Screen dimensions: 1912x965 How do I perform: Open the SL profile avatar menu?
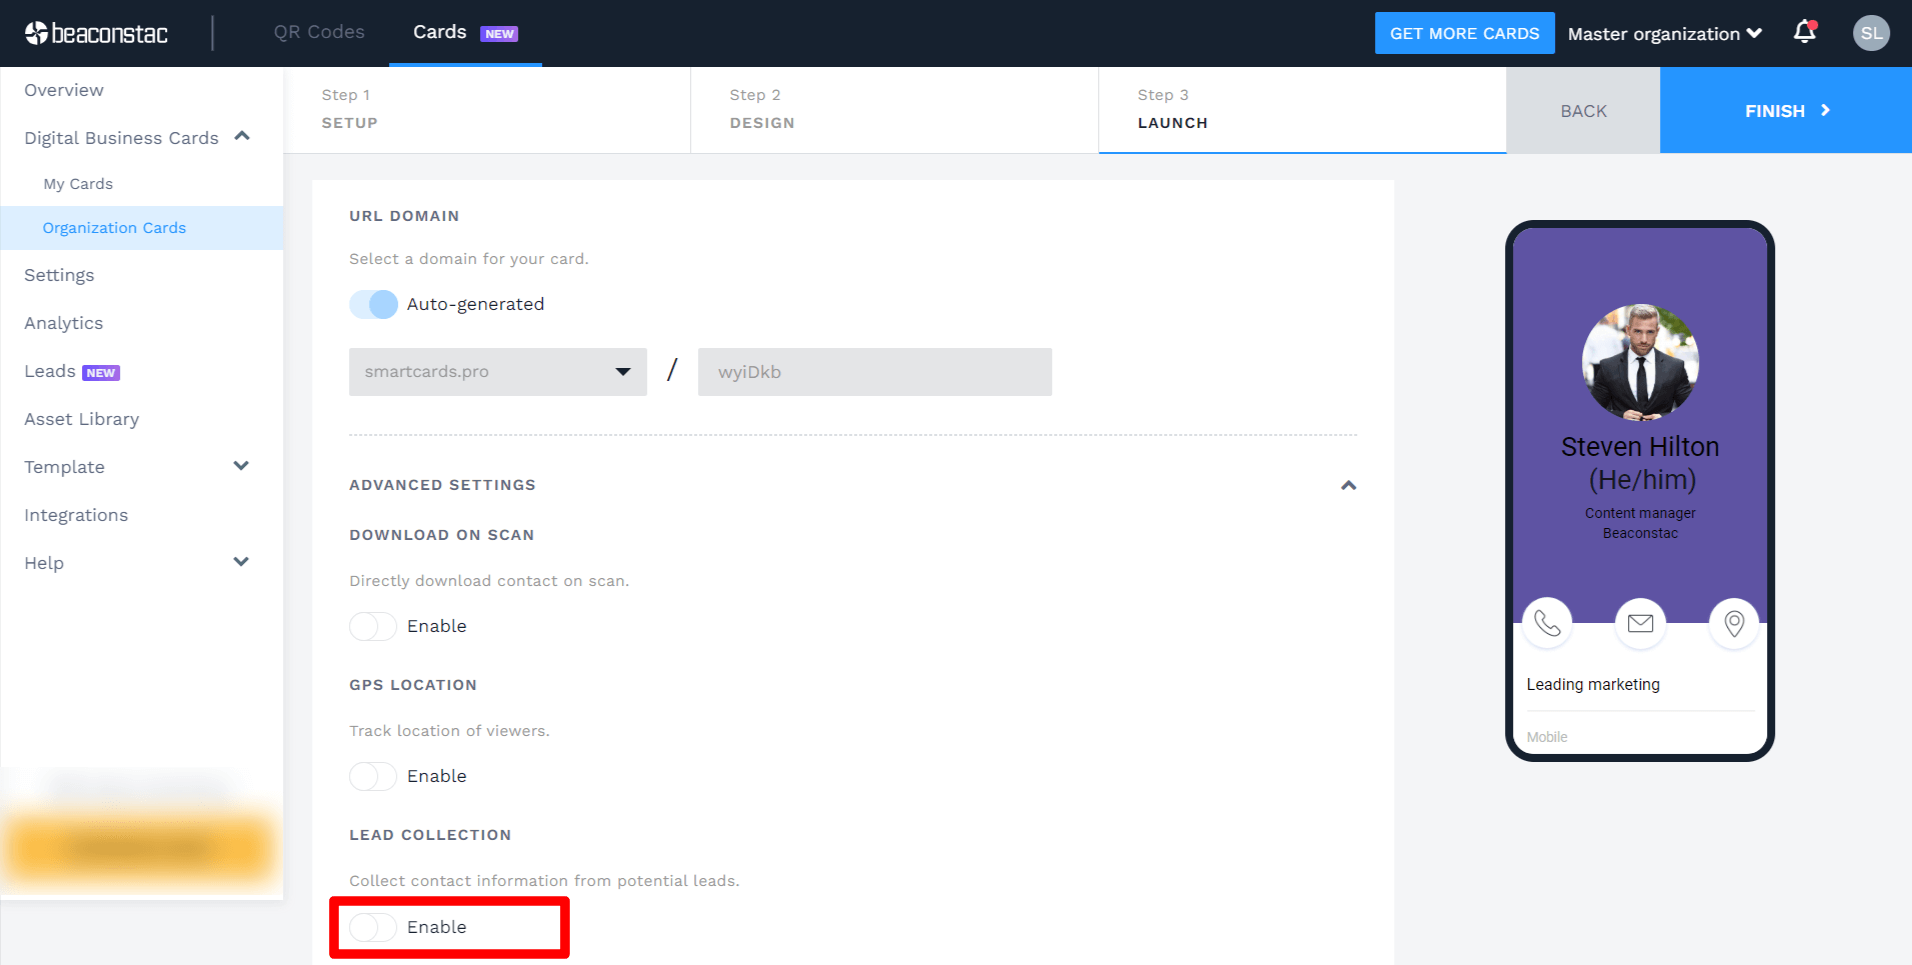coord(1870,33)
